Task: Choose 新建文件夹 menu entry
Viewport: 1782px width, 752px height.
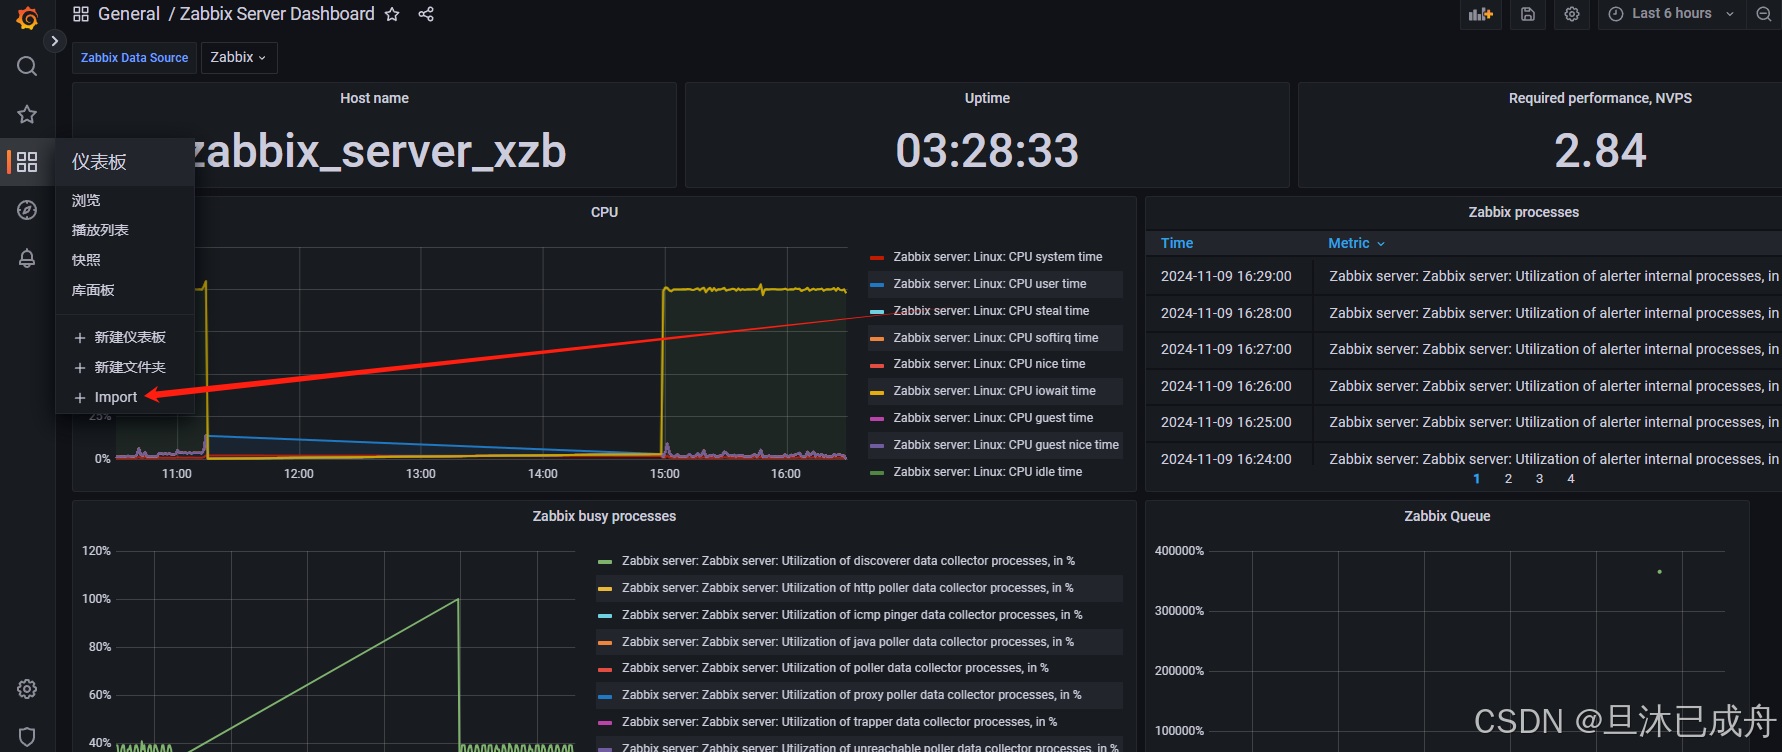Action: pyautogui.click(x=120, y=367)
